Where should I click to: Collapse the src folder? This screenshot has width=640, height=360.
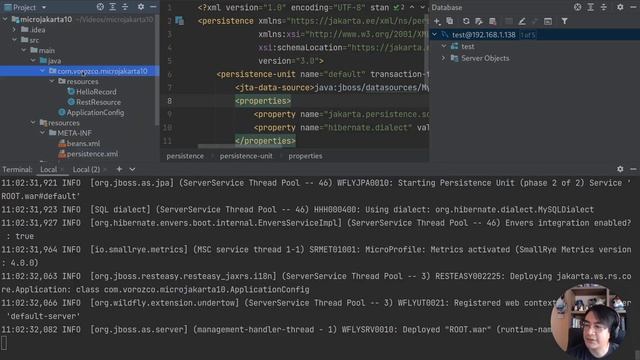15,40
